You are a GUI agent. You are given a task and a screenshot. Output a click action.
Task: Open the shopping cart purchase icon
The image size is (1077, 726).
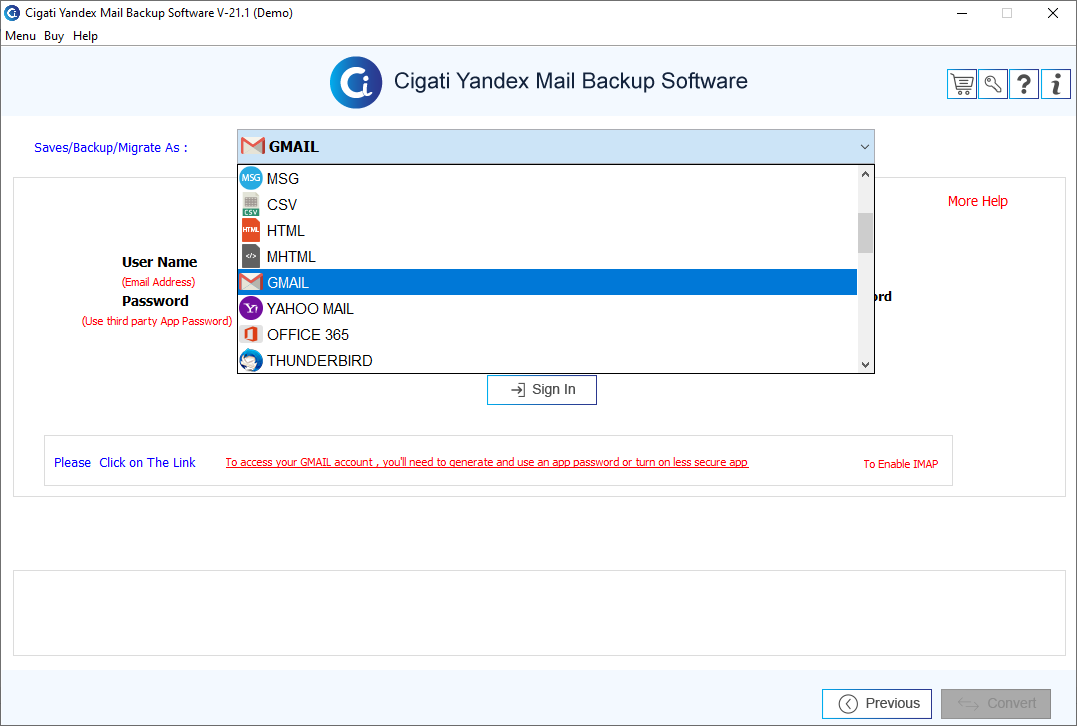[962, 84]
